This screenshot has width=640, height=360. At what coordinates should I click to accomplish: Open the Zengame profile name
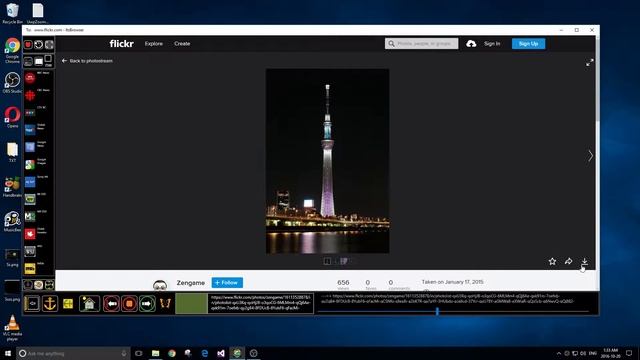(x=191, y=282)
